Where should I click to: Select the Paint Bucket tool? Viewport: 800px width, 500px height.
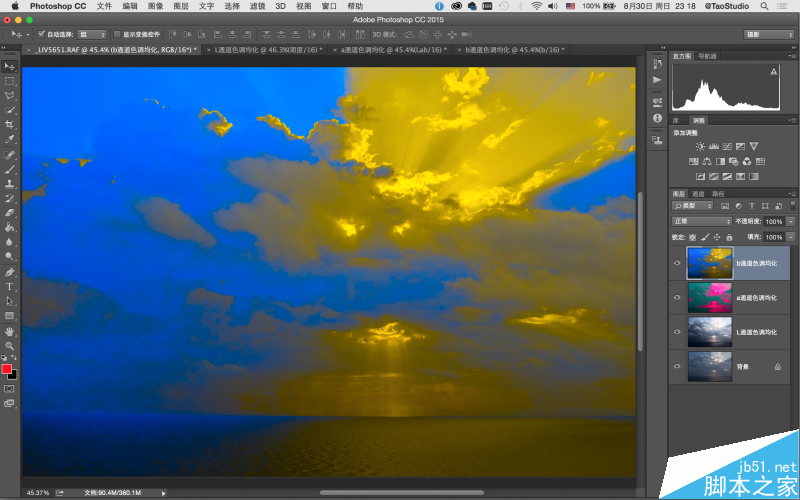coord(9,227)
